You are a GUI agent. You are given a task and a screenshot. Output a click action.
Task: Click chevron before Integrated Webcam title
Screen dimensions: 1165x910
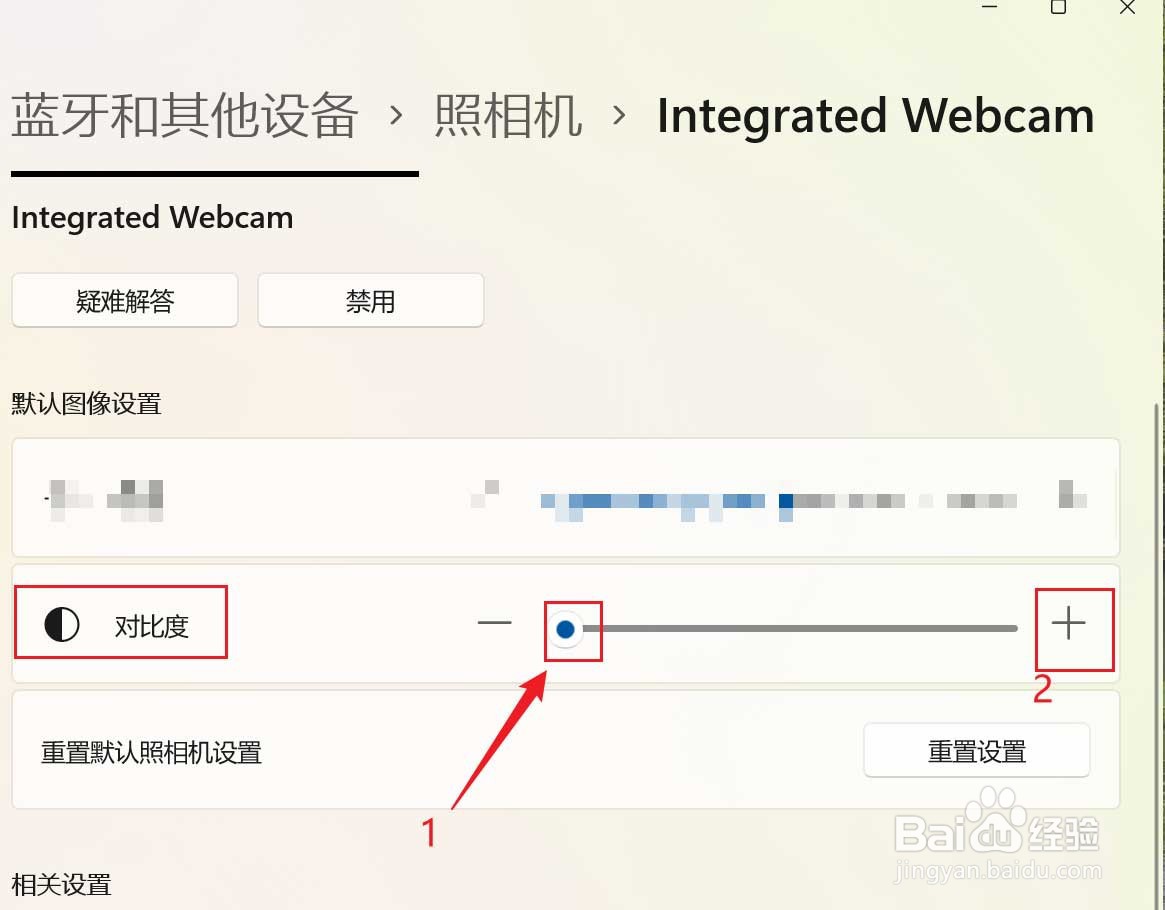click(x=619, y=115)
